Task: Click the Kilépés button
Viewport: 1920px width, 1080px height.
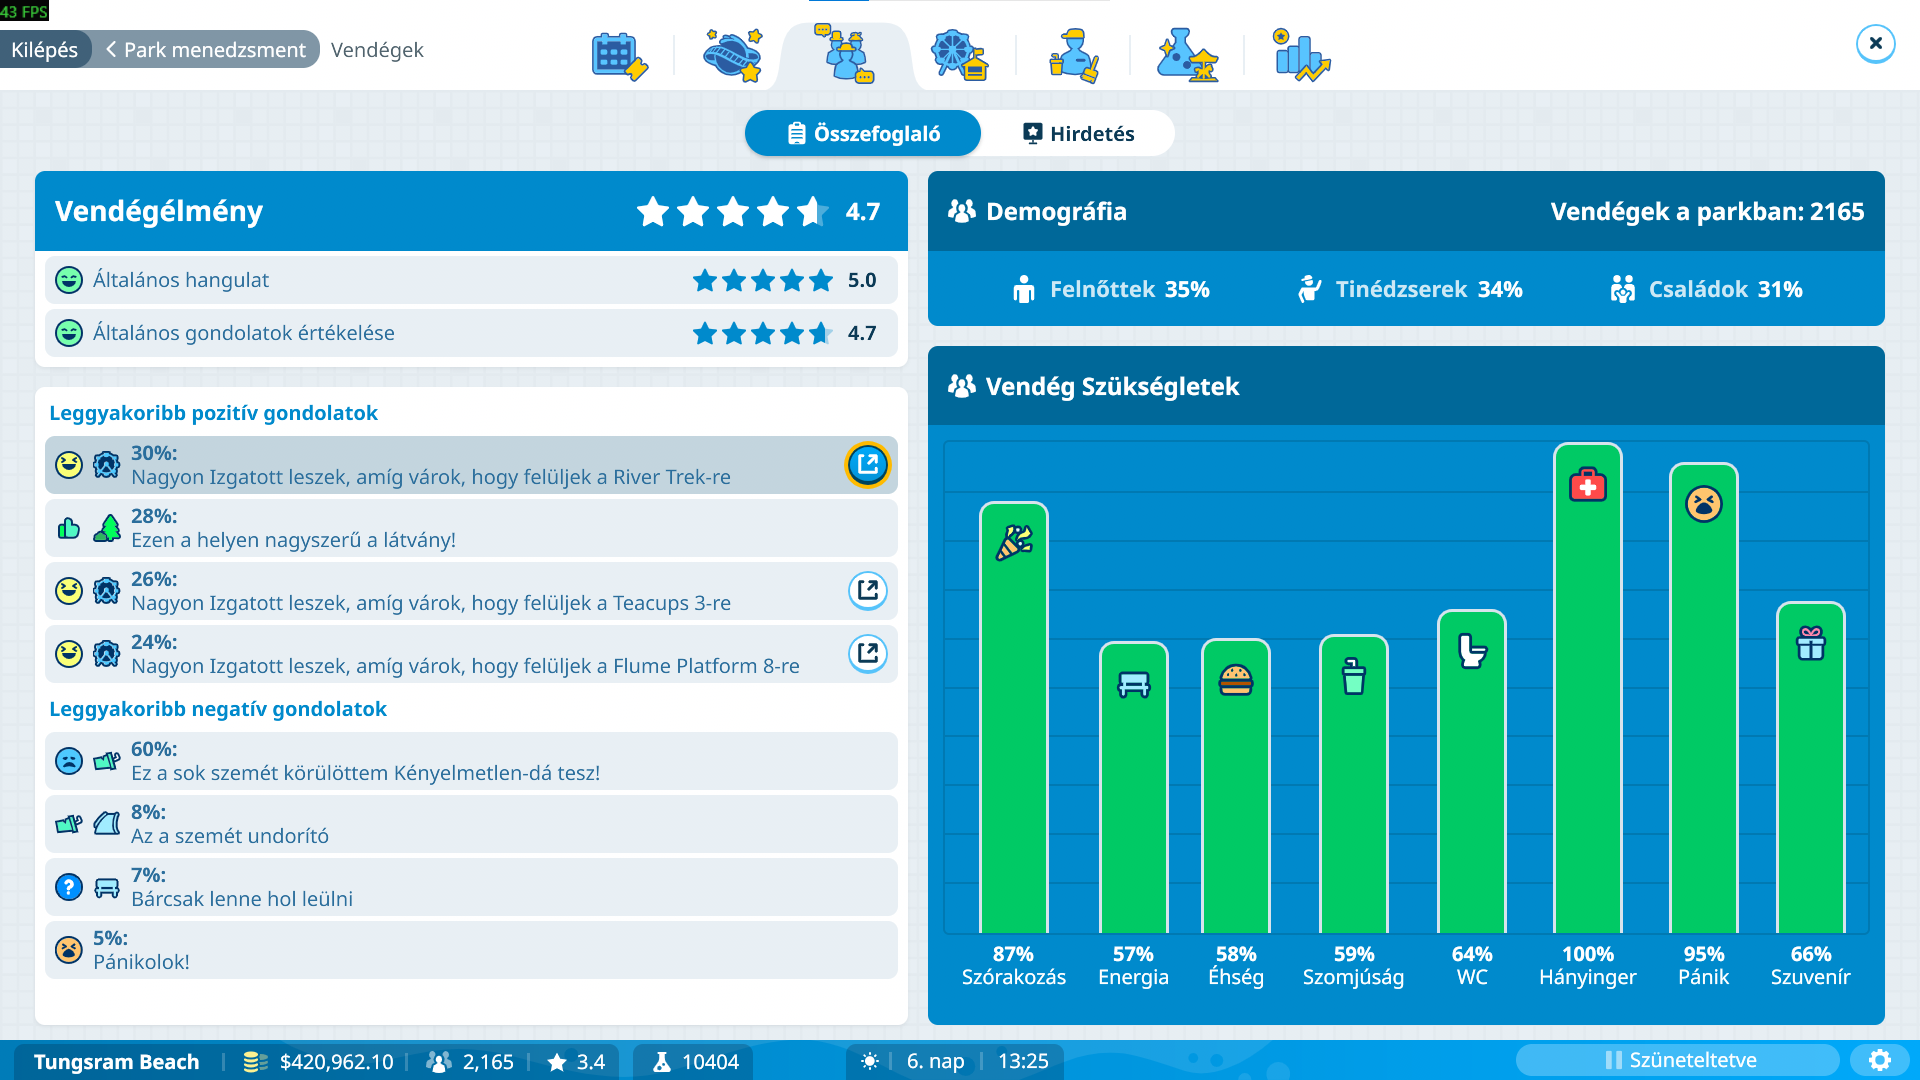Action: [45, 50]
